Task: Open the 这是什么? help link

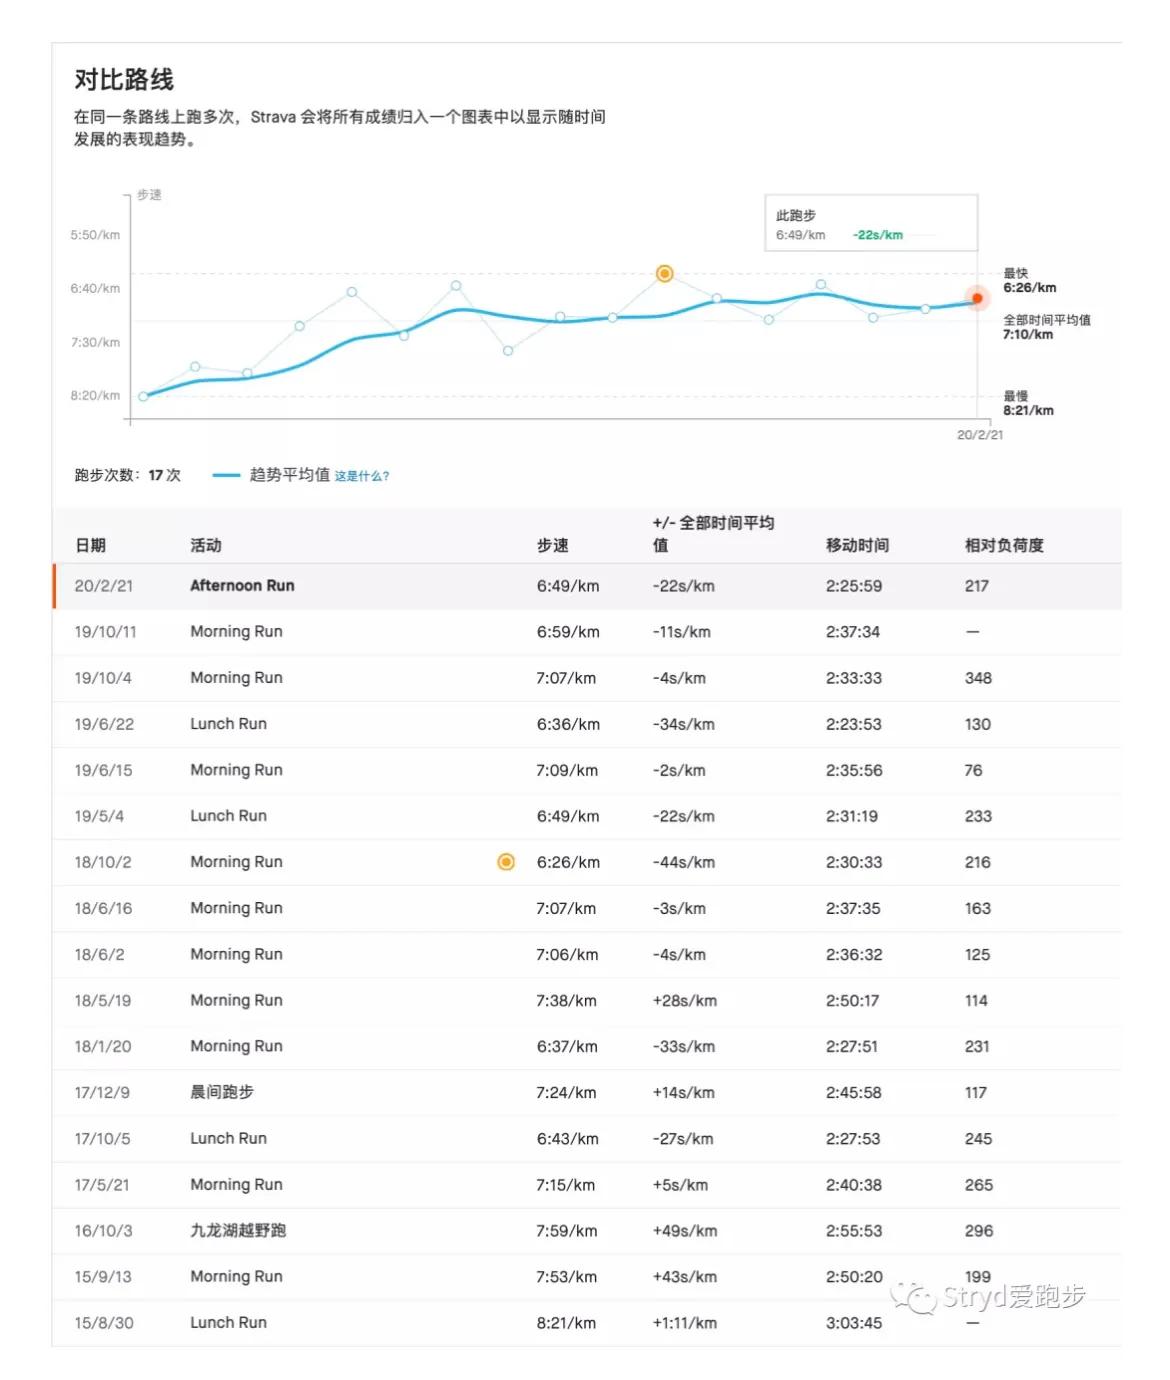Action: 364,476
